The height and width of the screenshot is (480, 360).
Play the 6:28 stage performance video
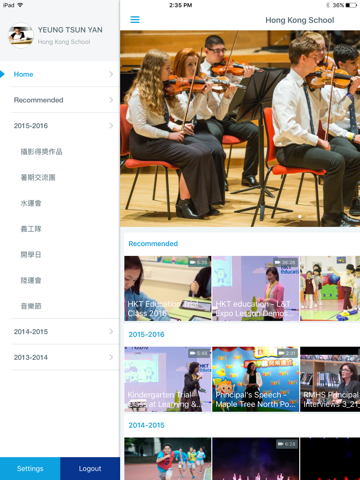[255, 459]
